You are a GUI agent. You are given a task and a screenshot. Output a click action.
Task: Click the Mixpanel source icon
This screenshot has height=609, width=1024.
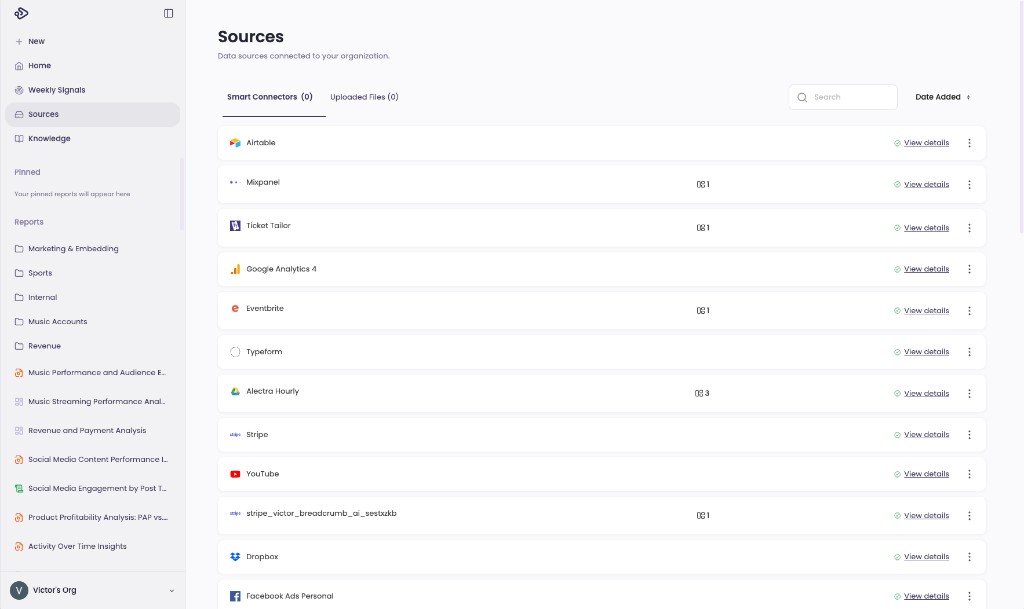[235, 182]
